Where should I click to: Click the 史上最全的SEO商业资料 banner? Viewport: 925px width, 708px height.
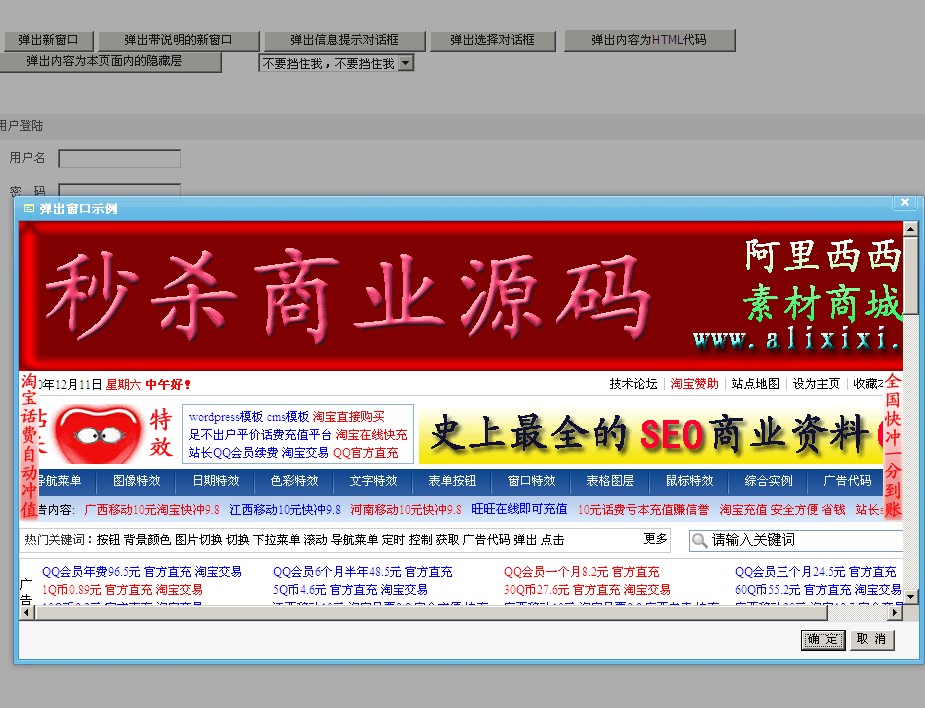tap(651, 435)
